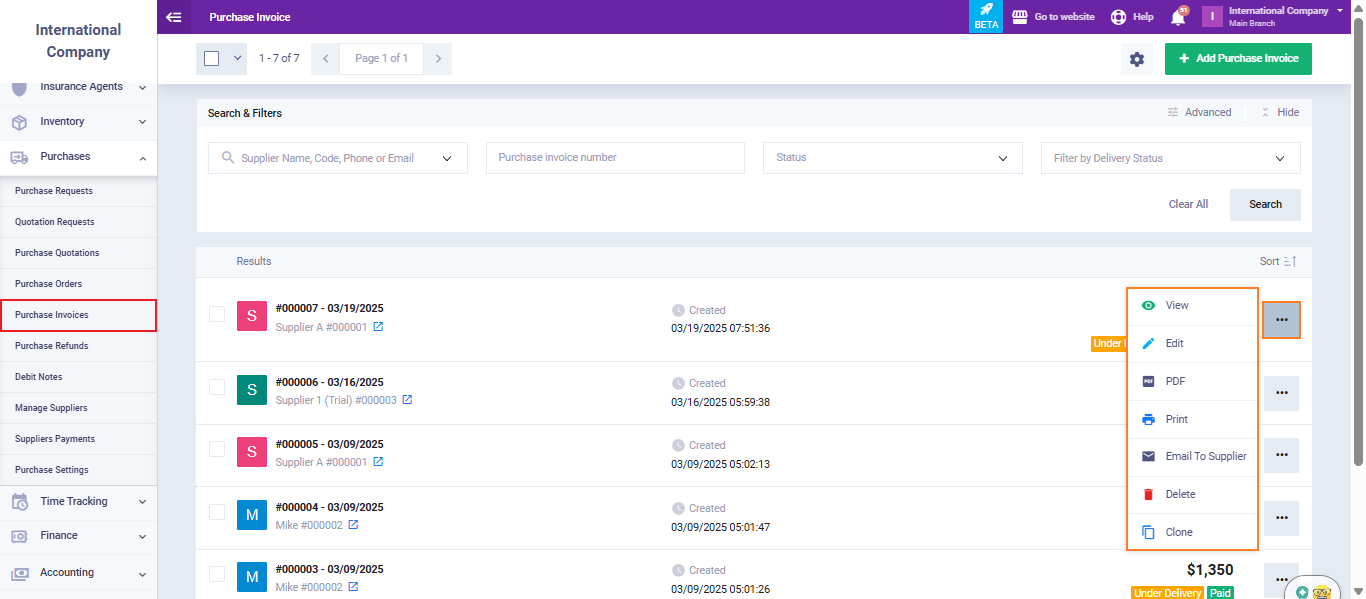Check the box for invoice #000007
The height and width of the screenshot is (599, 1366).
pyautogui.click(x=217, y=314)
